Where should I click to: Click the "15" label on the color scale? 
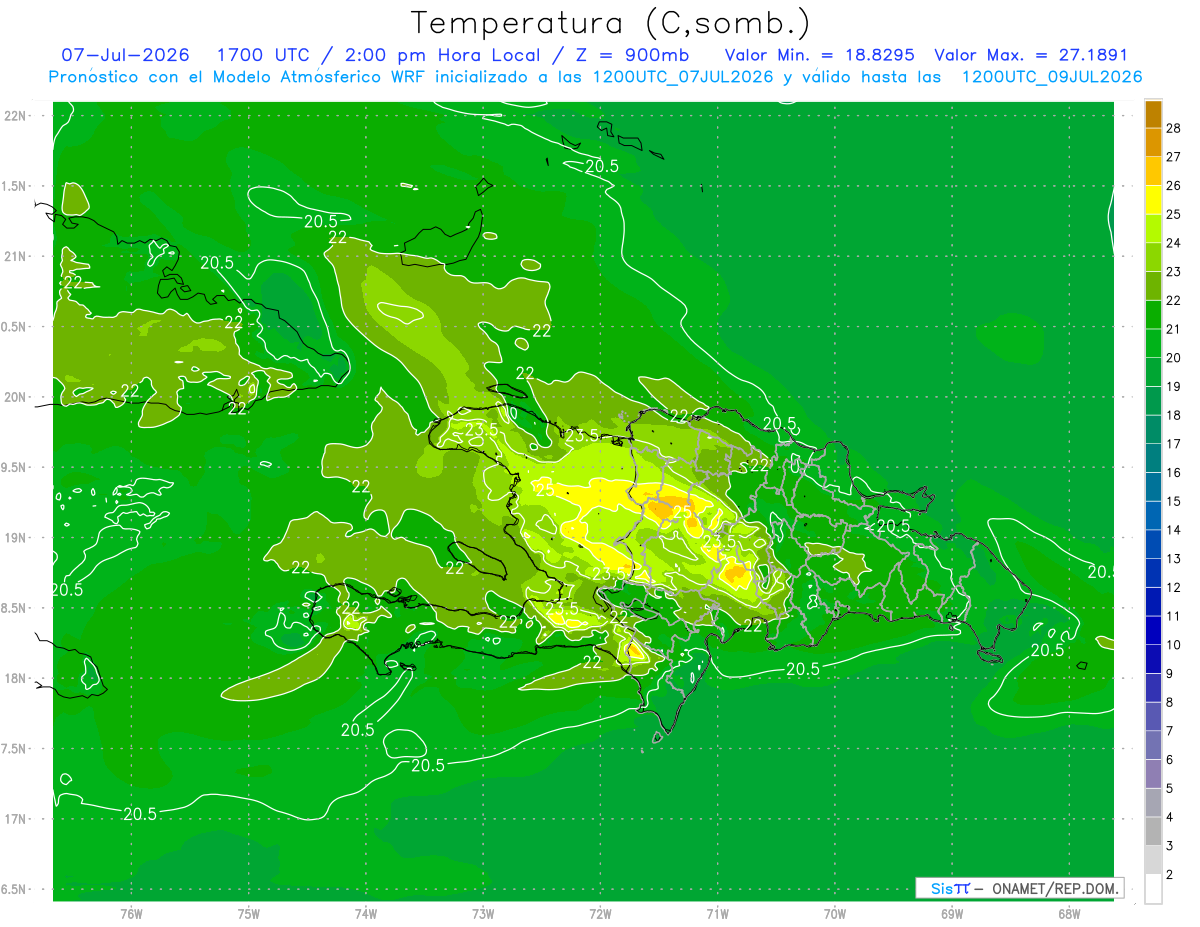coord(1173,501)
